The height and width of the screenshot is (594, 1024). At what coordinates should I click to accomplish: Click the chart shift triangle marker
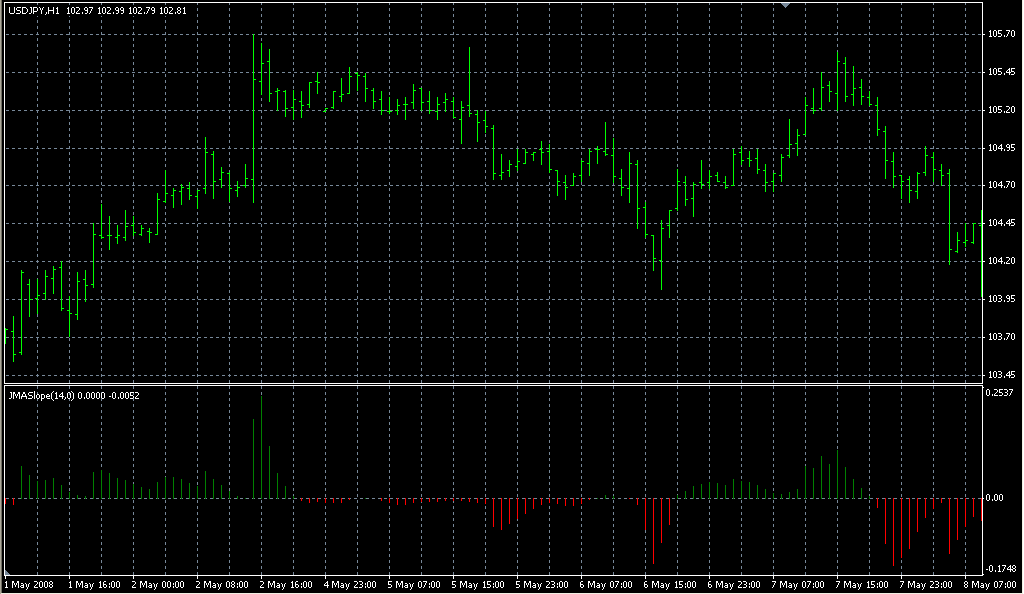point(787,6)
